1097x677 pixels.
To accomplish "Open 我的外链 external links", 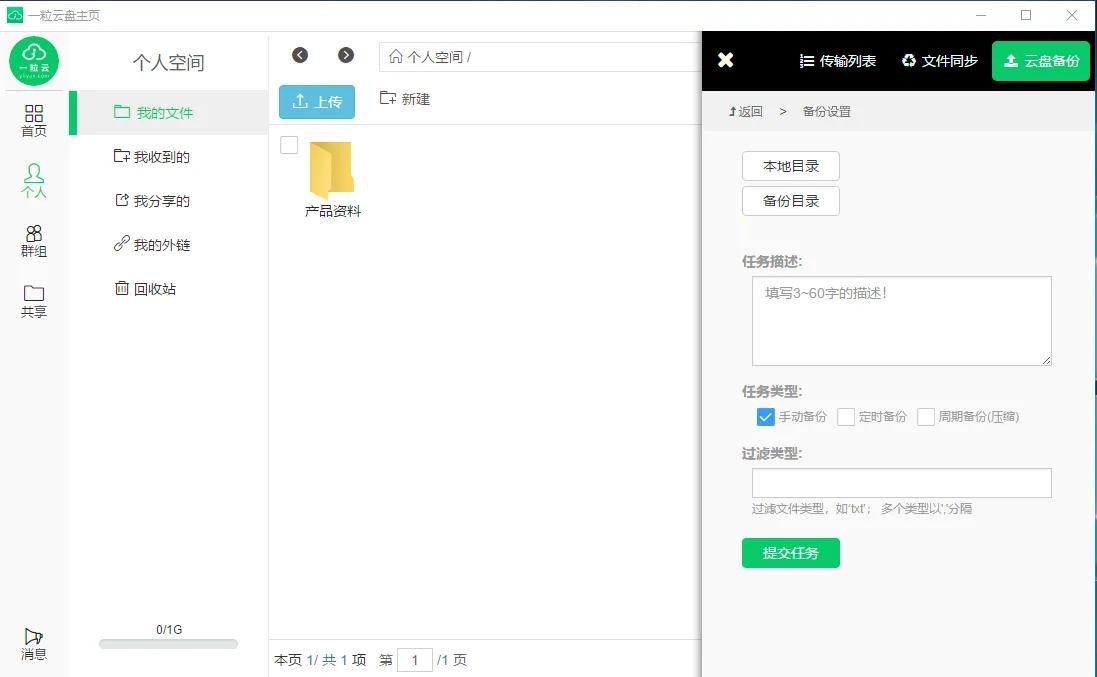I will coord(152,245).
